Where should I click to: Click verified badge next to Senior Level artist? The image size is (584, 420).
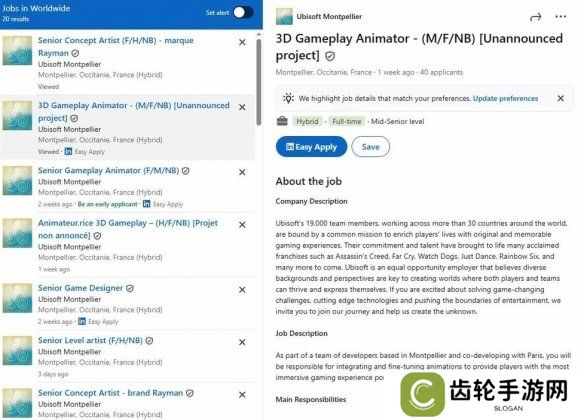pyautogui.click(x=149, y=341)
